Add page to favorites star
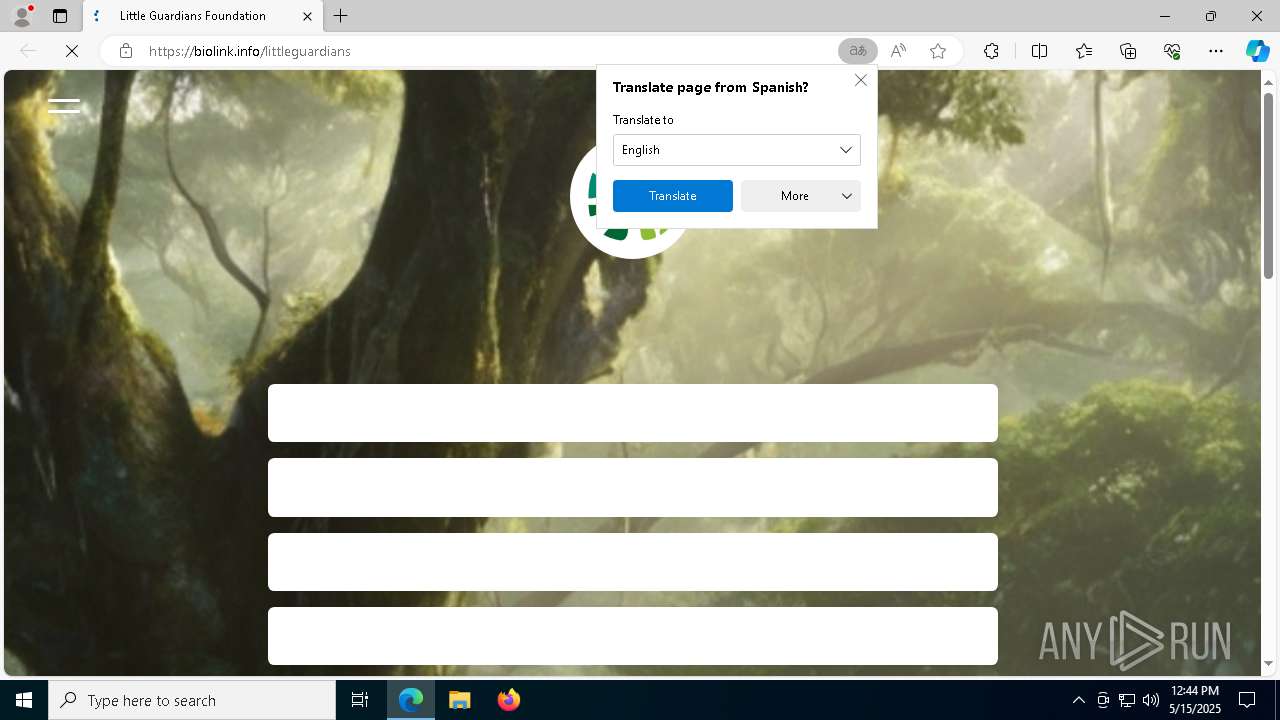This screenshot has height=720, width=1280. 938,51
